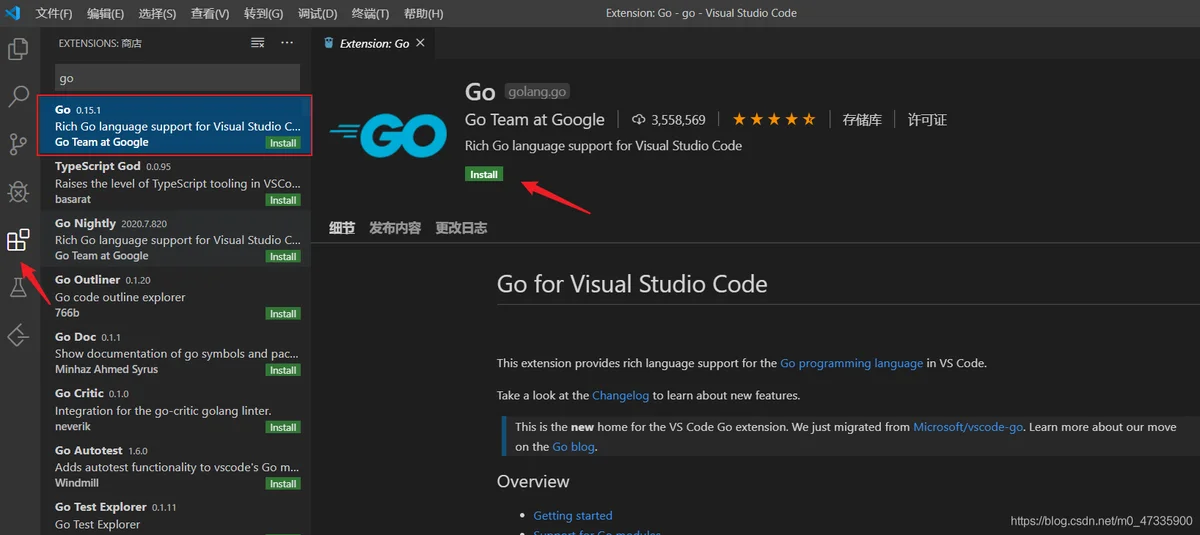Image resolution: width=1200 pixels, height=535 pixels.
Task: Open the 存储库 repository link
Action: [x=862, y=120]
